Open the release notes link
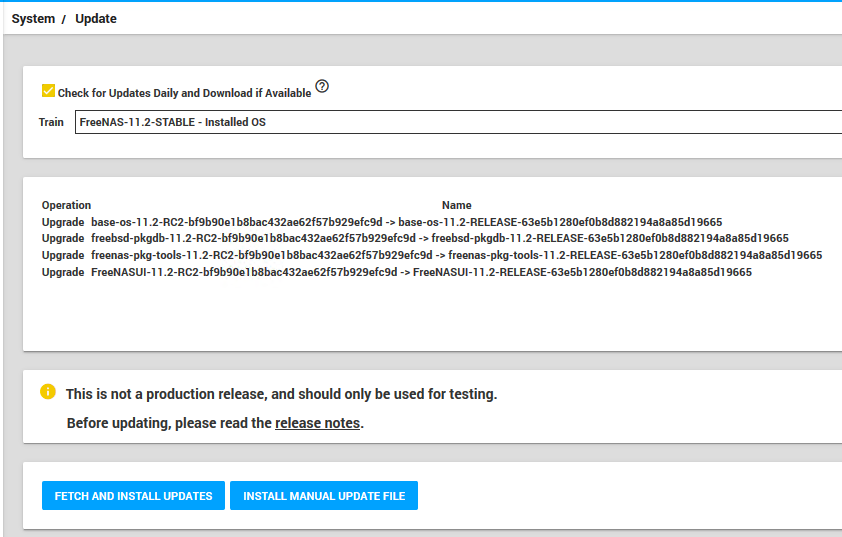842x537 pixels. (x=317, y=423)
